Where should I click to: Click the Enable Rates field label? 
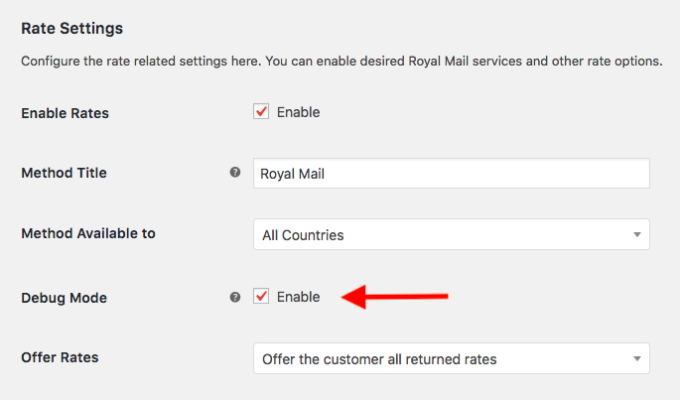65,113
